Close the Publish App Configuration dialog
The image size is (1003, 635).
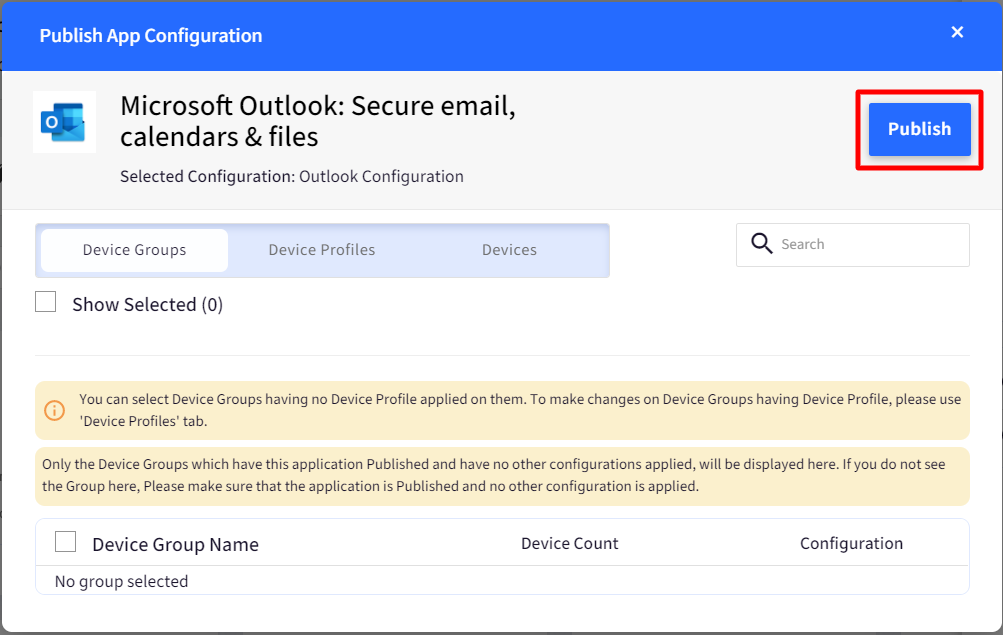(x=957, y=32)
